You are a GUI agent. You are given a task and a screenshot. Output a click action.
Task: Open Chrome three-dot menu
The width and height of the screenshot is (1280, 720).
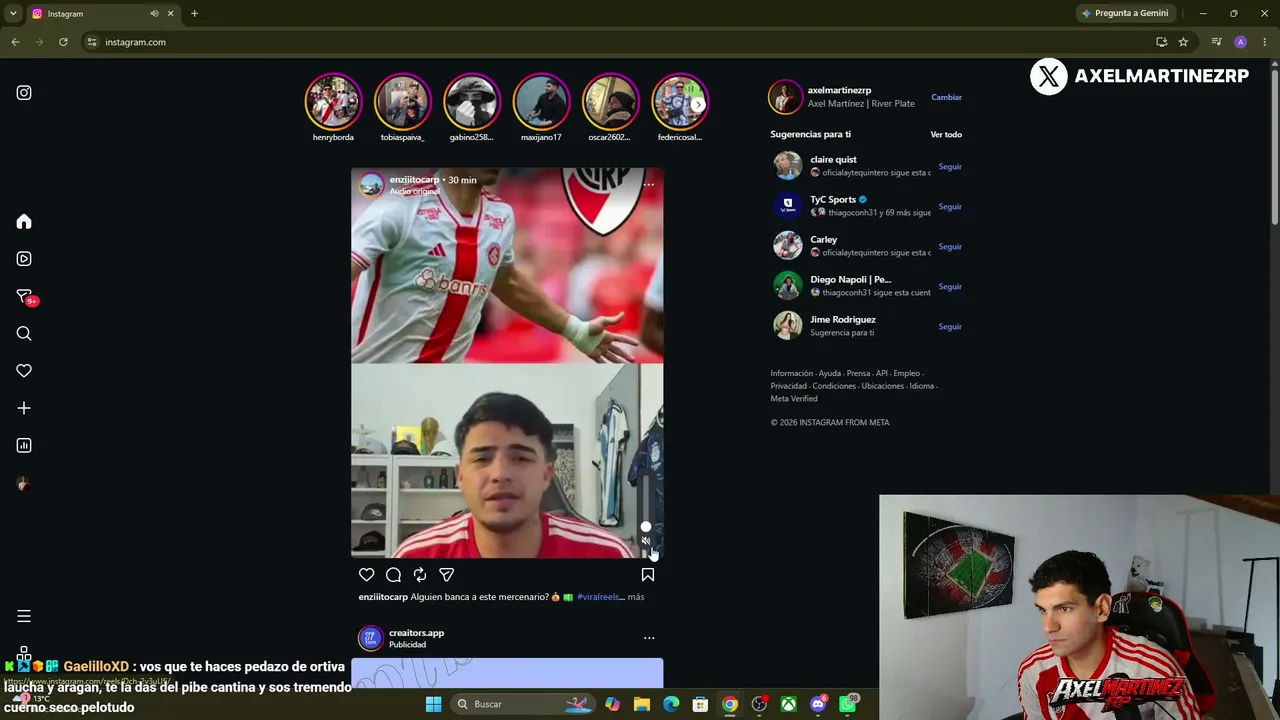pyautogui.click(x=1265, y=42)
